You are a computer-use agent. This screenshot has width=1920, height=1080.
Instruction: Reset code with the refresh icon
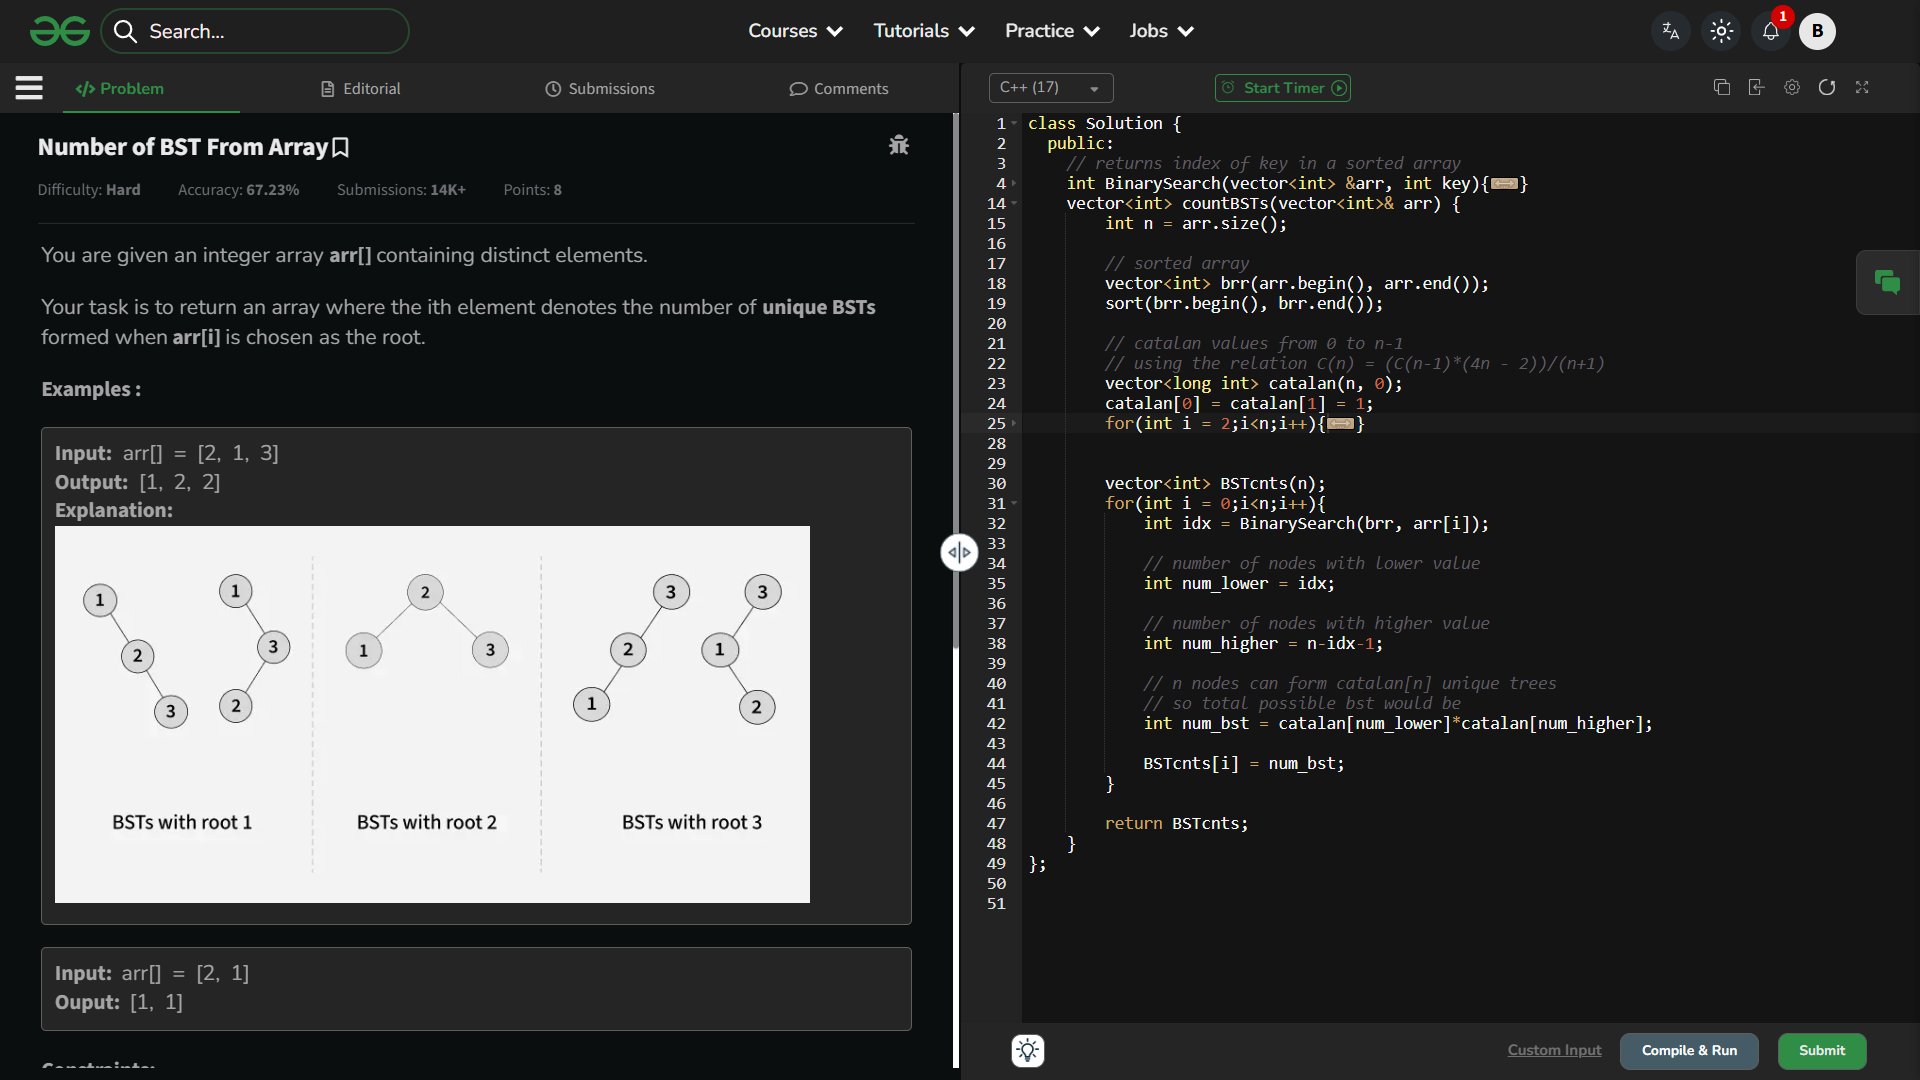pos(1827,88)
